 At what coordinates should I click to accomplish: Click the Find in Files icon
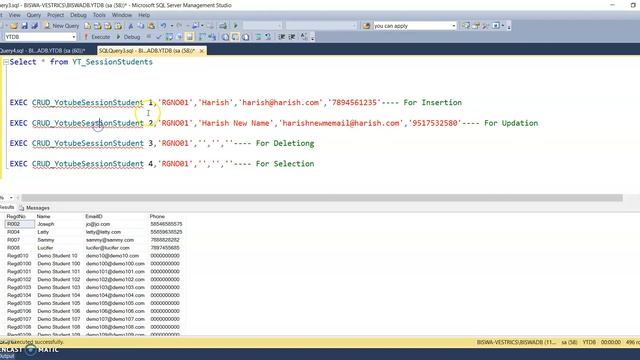click(366, 26)
